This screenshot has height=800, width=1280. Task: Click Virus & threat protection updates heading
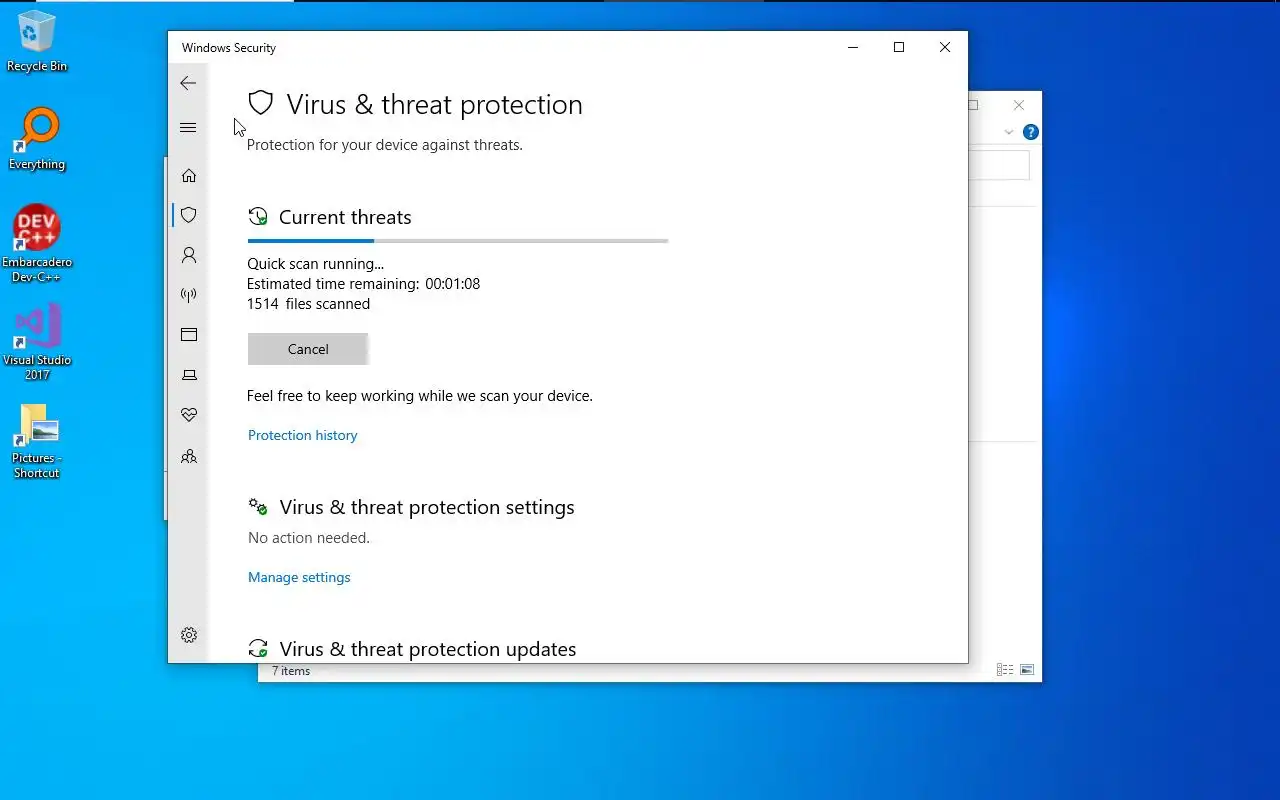[428, 649]
